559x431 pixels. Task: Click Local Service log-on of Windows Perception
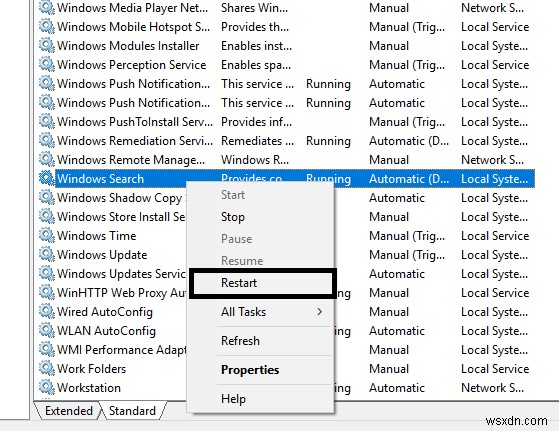(x=495, y=65)
